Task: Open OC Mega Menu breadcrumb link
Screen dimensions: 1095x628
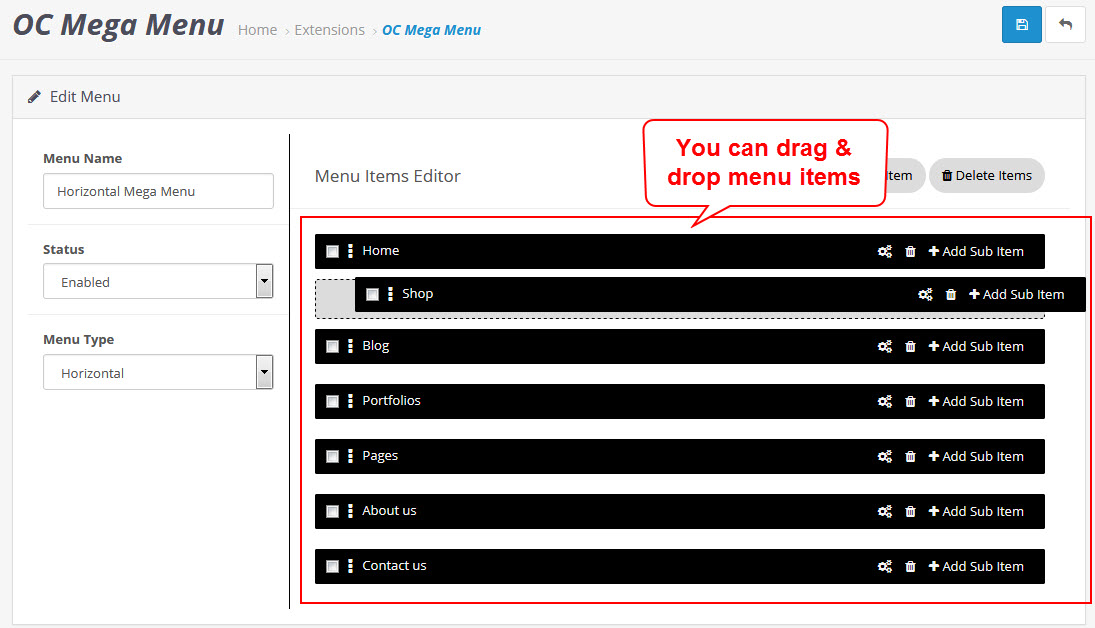Action: pos(432,30)
